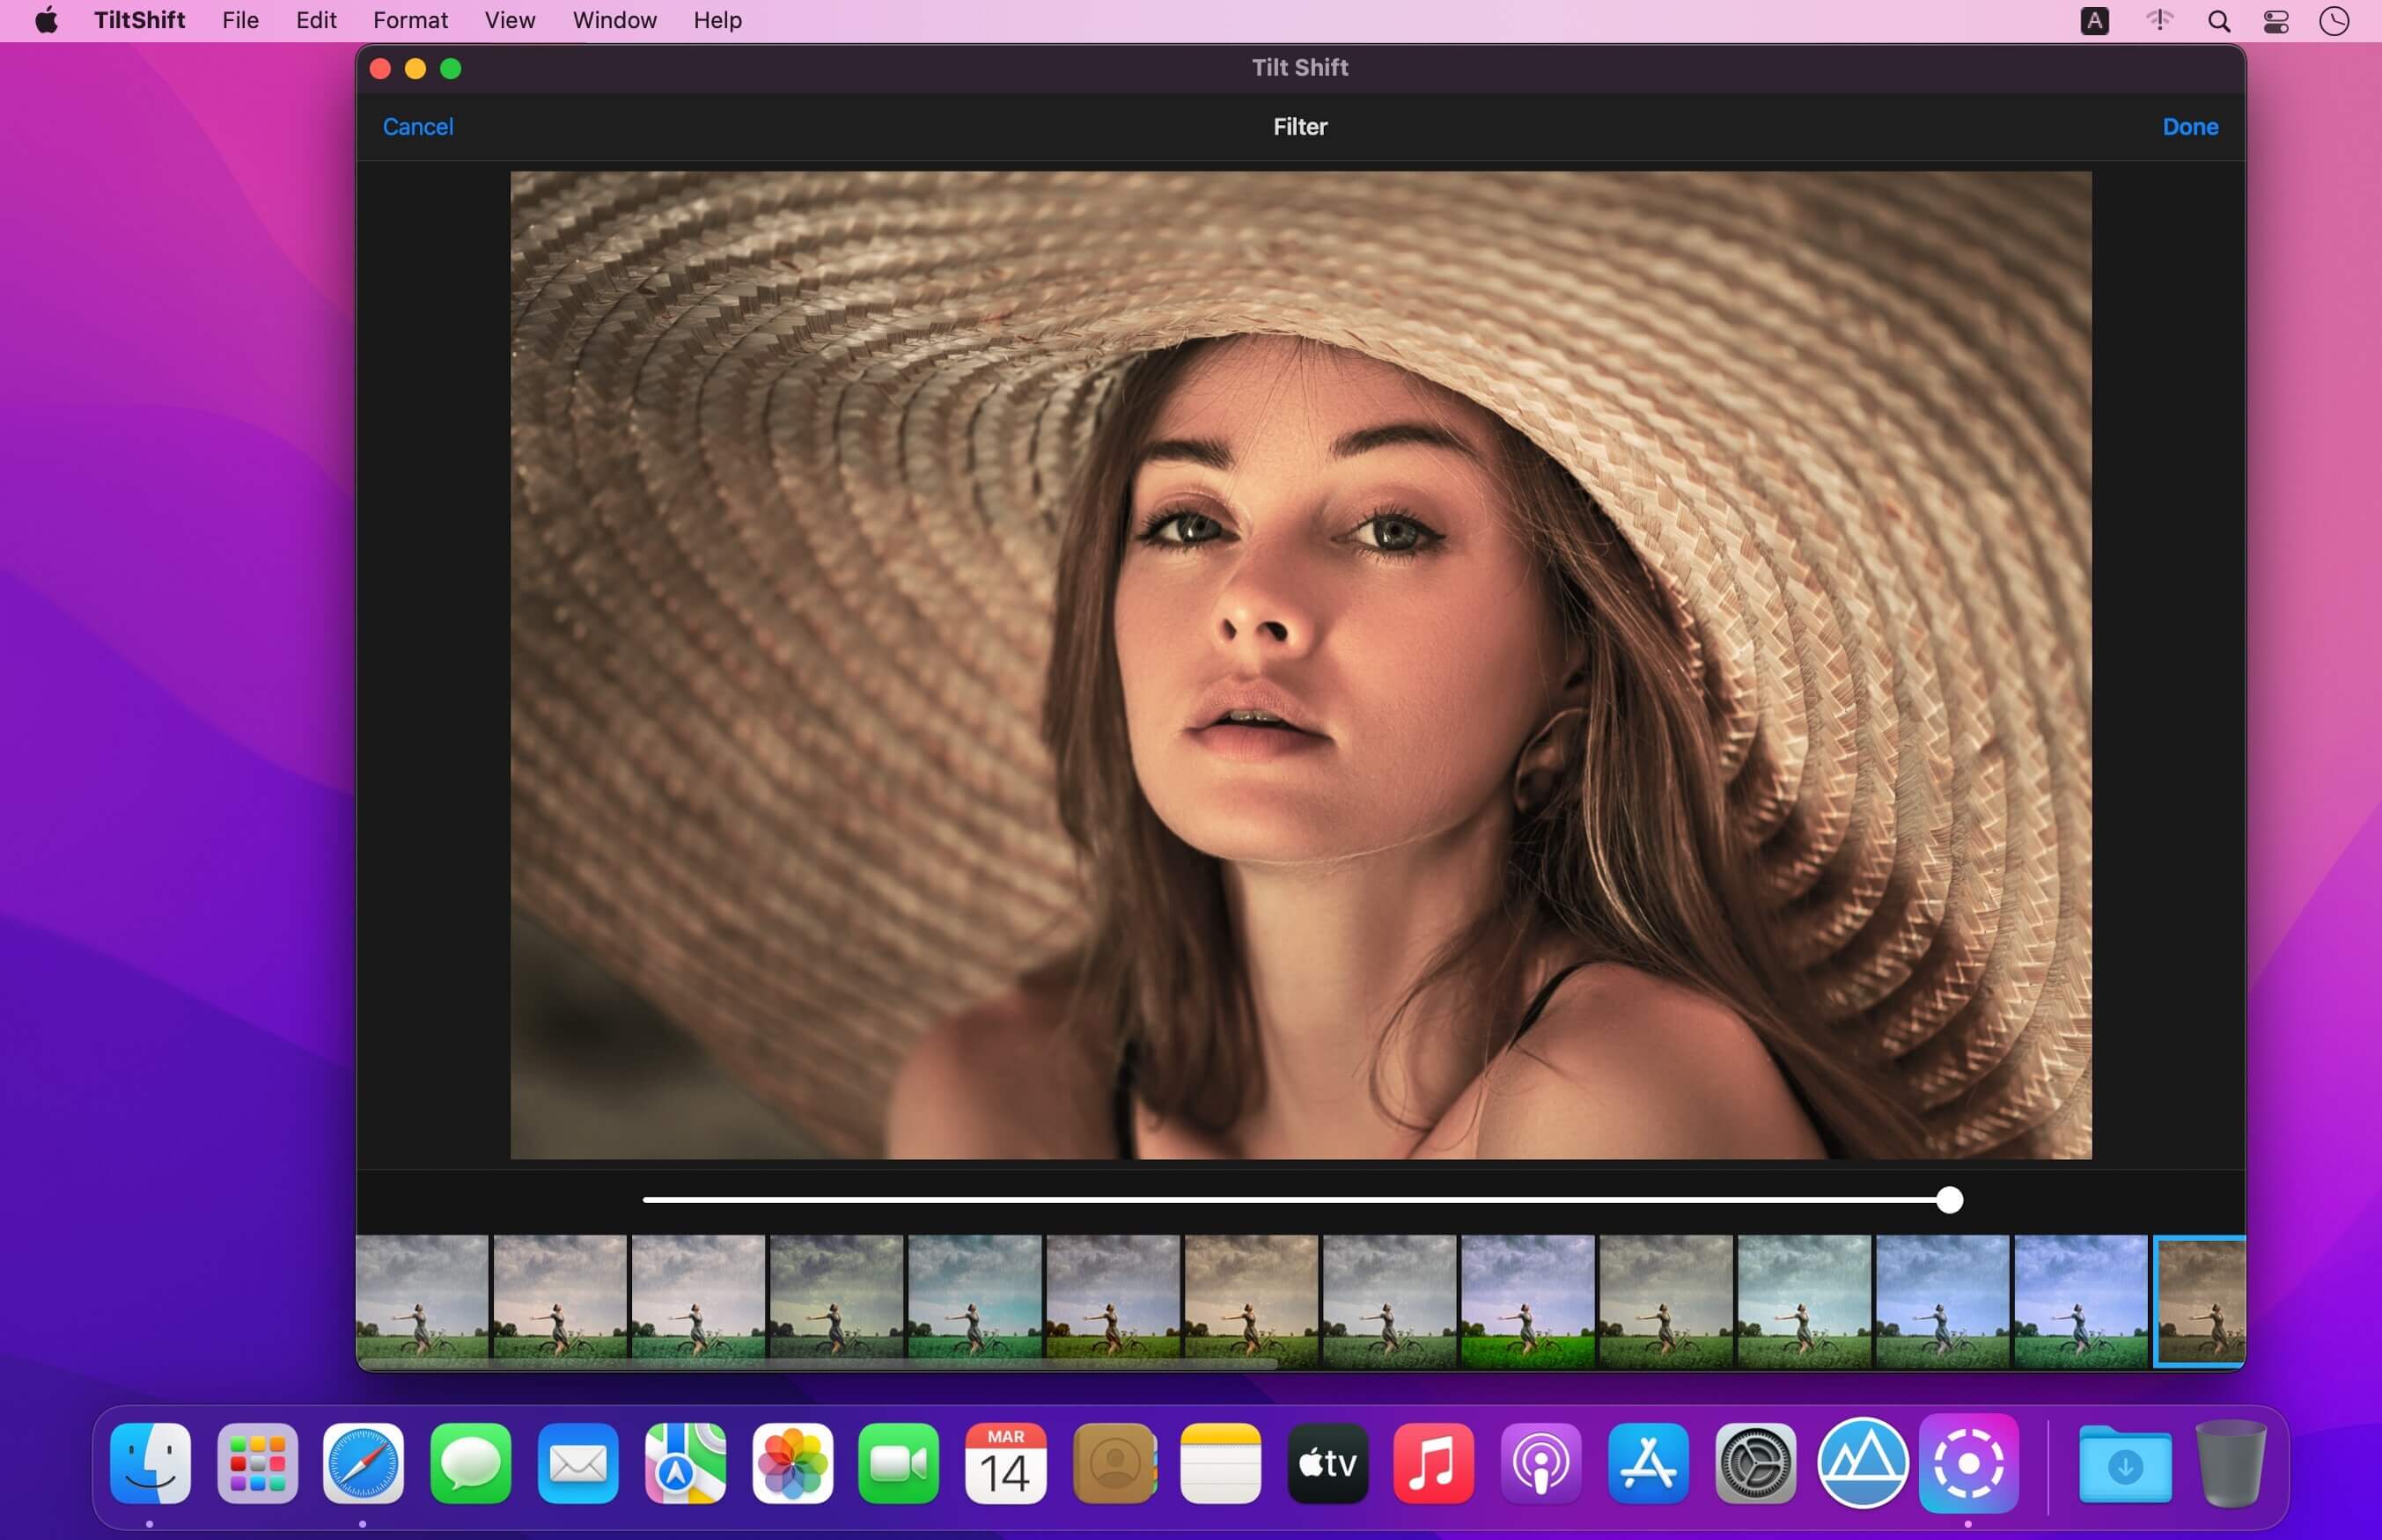Launch Safari from the Dock

tap(364, 1463)
